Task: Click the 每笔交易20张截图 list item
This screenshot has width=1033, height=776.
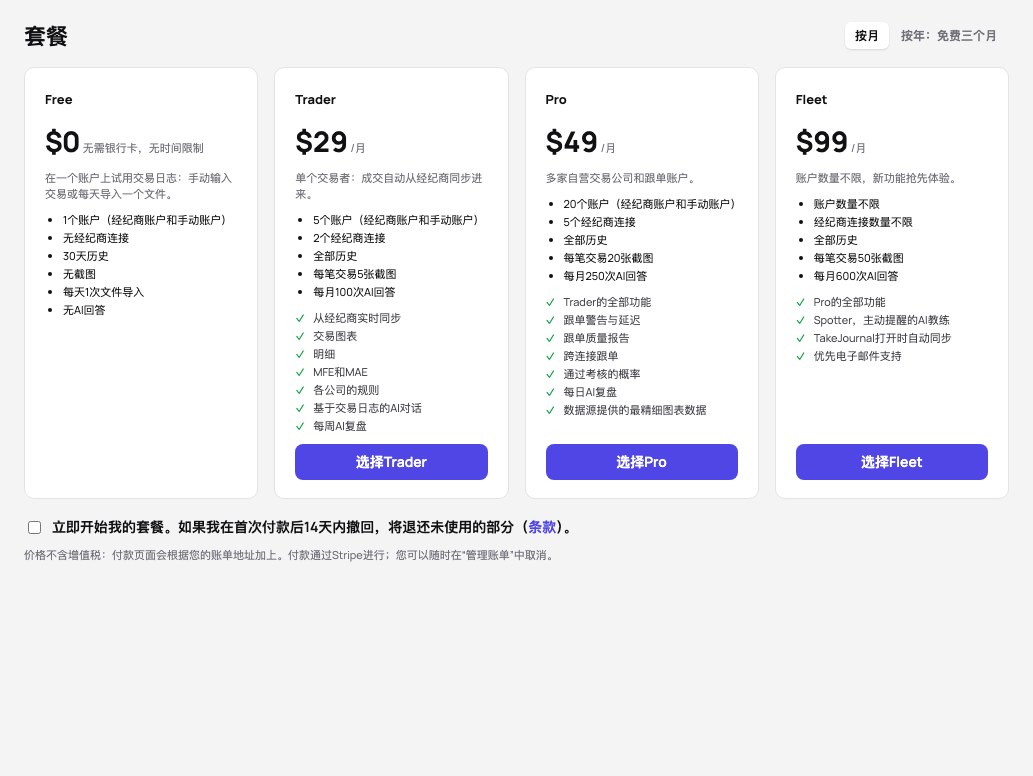Action: click(608, 258)
